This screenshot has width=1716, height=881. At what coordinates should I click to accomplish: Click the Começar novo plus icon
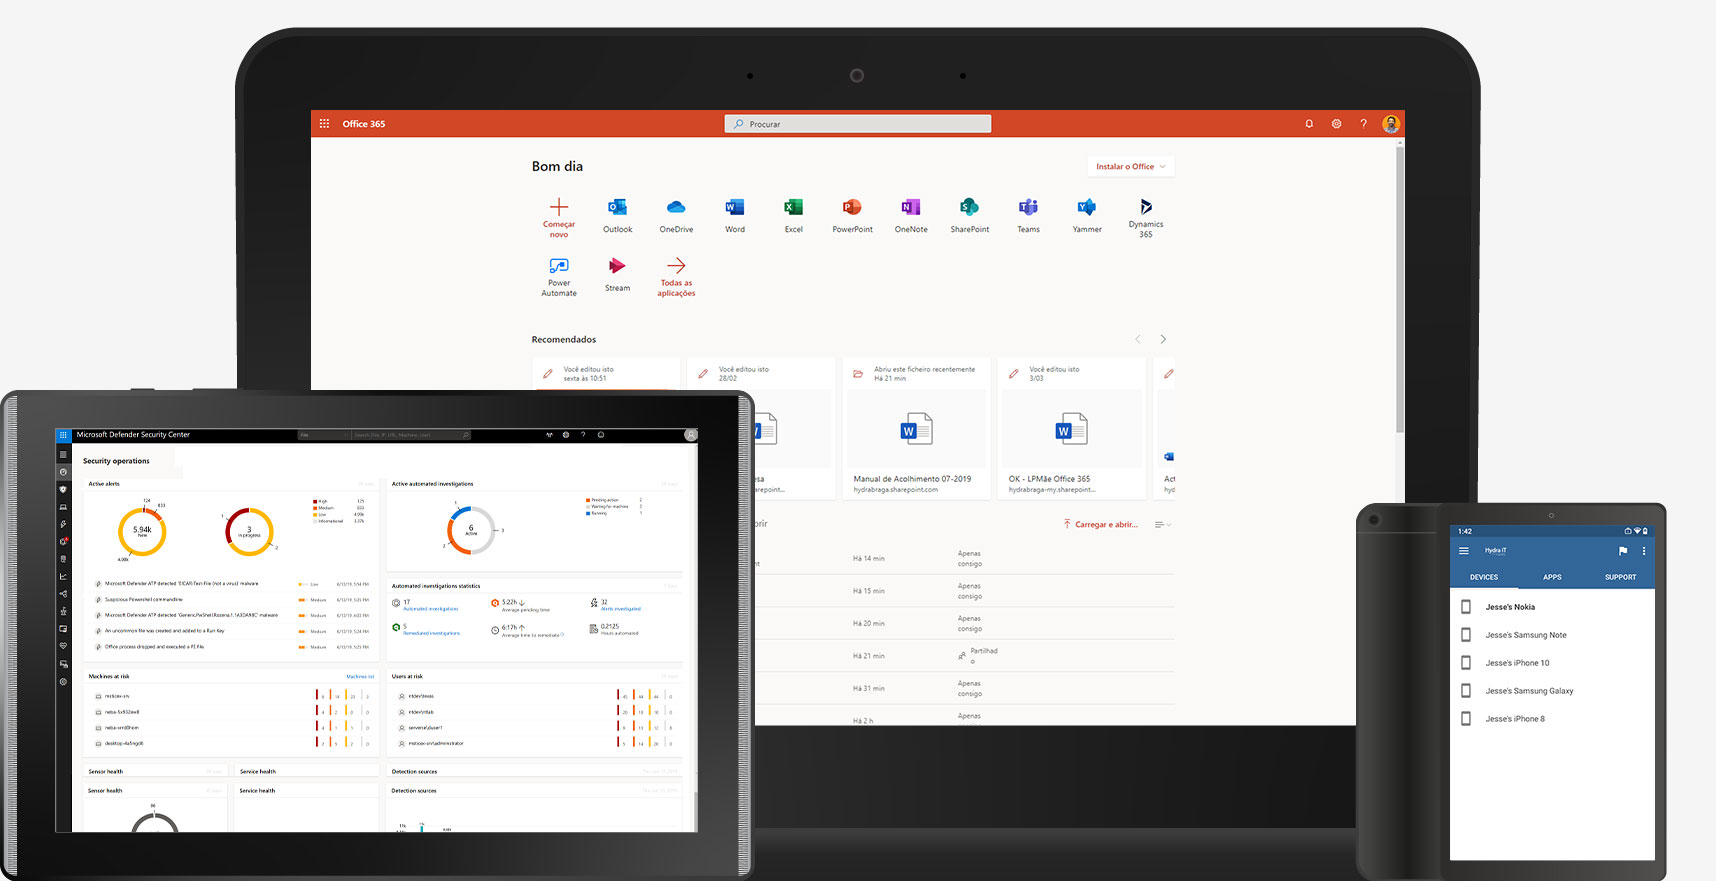[x=559, y=207]
